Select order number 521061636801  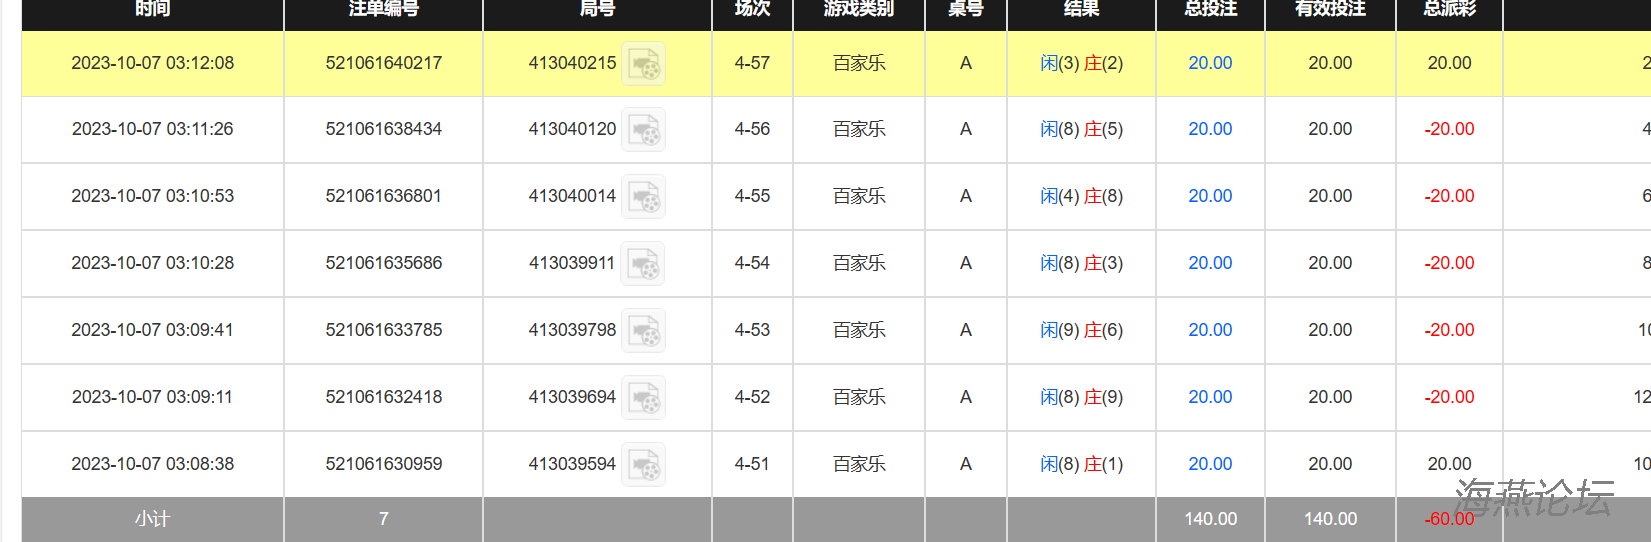pyautogui.click(x=384, y=196)
